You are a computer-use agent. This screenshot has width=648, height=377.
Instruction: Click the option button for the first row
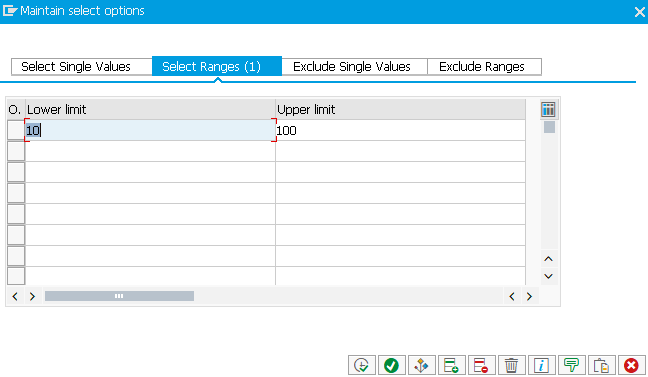tap(16, 130)
